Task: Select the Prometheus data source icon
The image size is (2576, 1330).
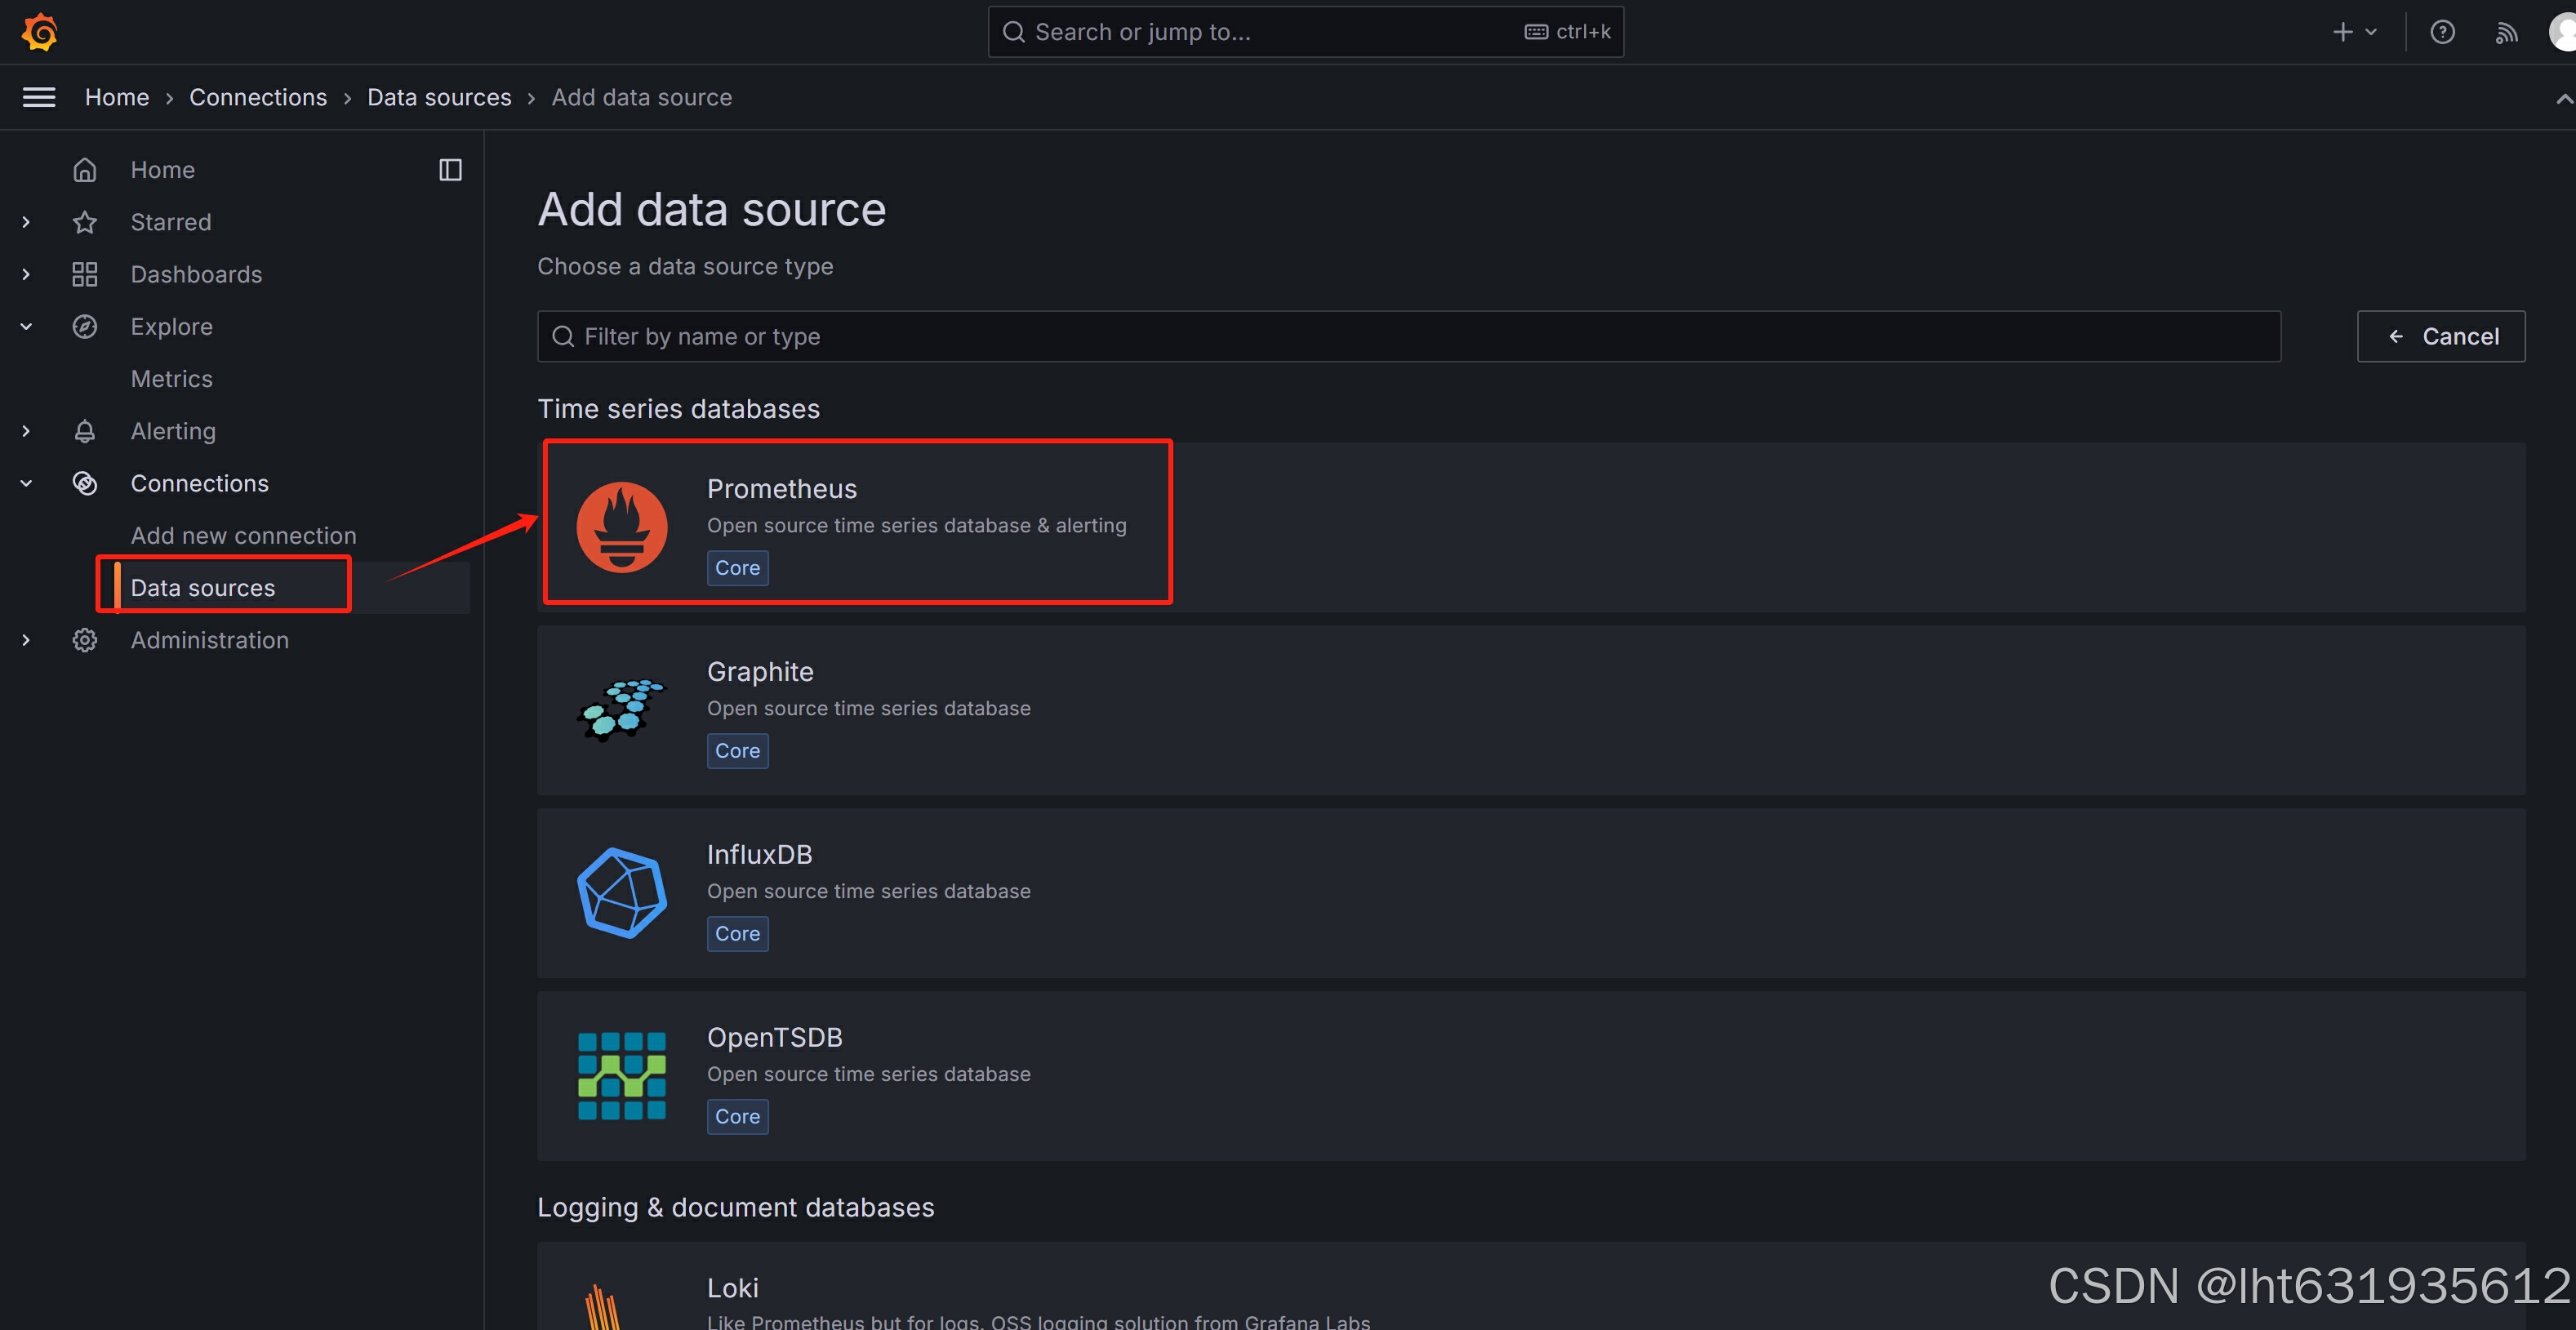Action: click(x=621, y=527)
